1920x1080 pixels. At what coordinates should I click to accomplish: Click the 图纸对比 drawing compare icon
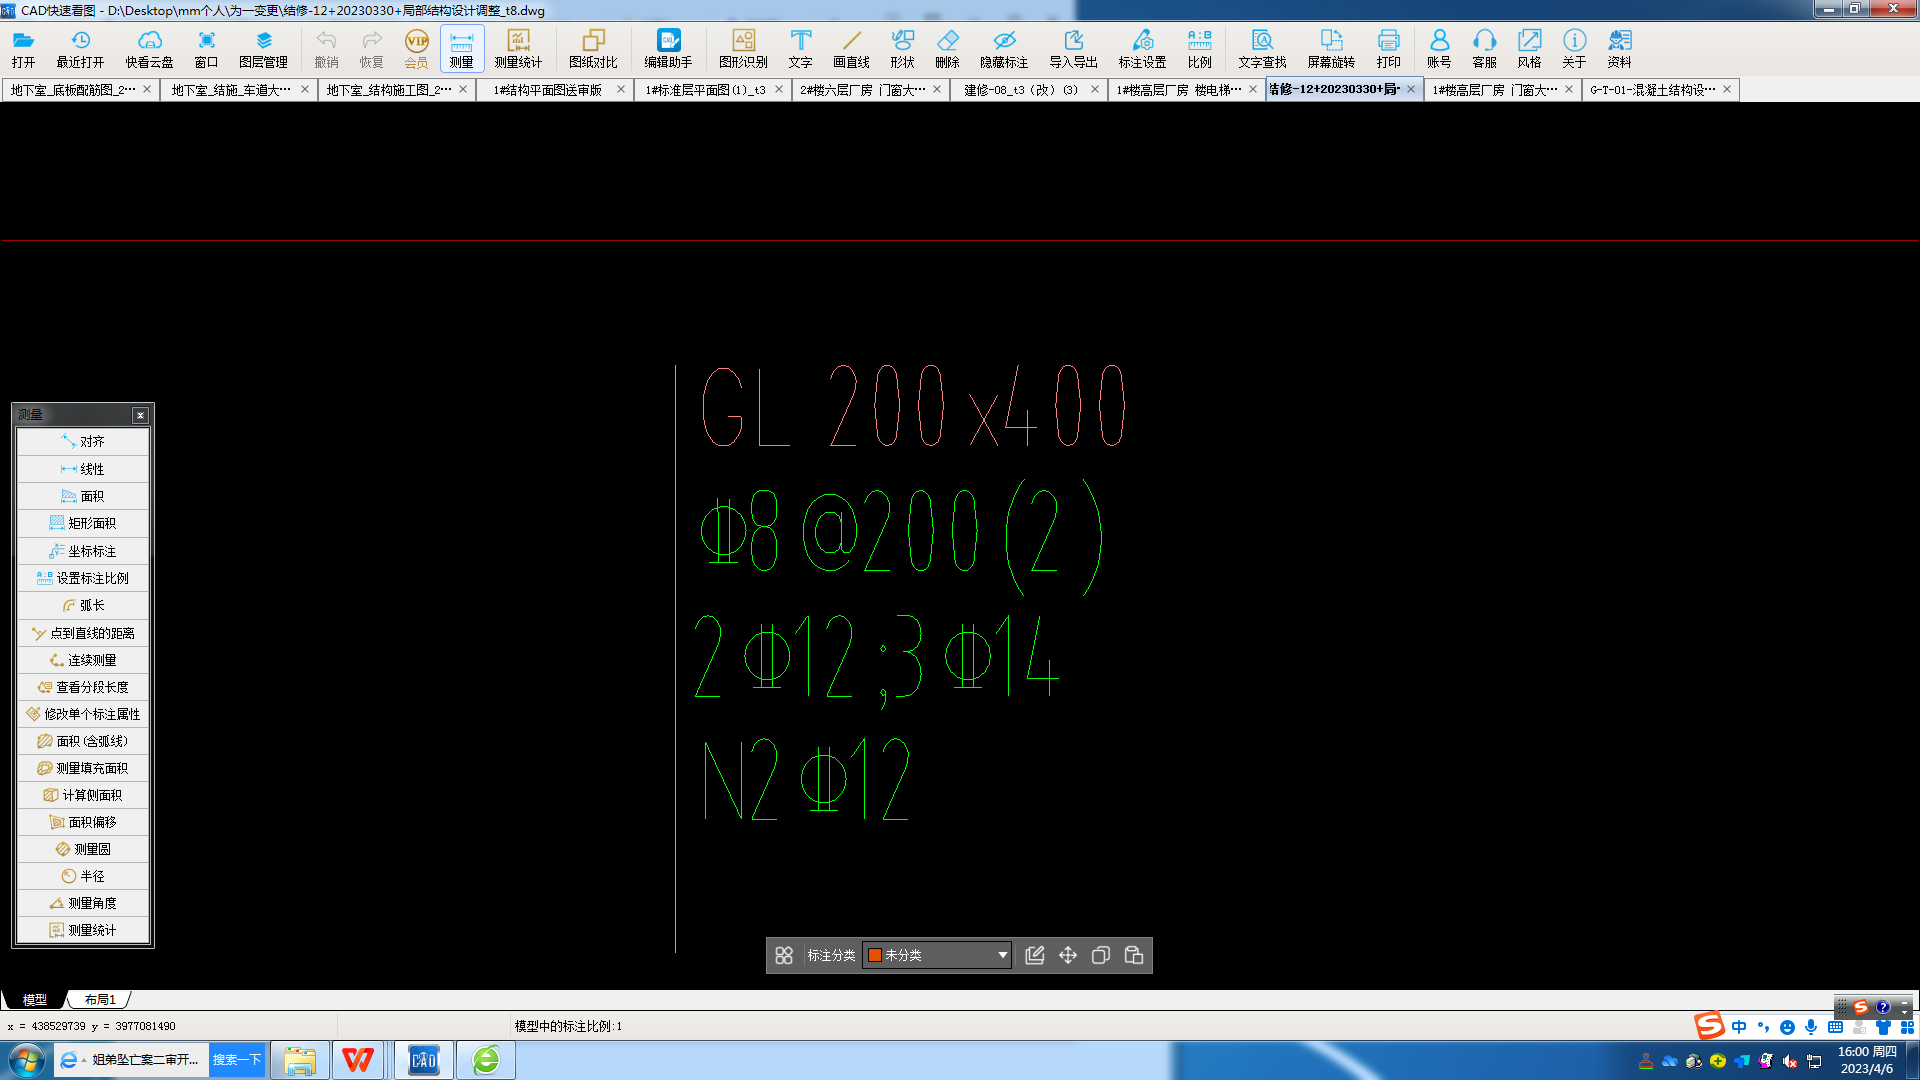[x=593, y=48]
